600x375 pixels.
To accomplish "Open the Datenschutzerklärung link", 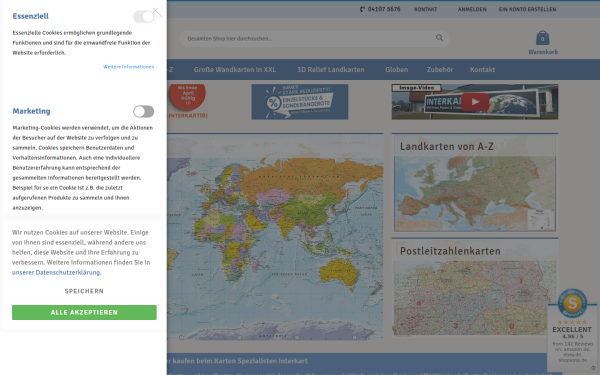I will click(56, 272).
